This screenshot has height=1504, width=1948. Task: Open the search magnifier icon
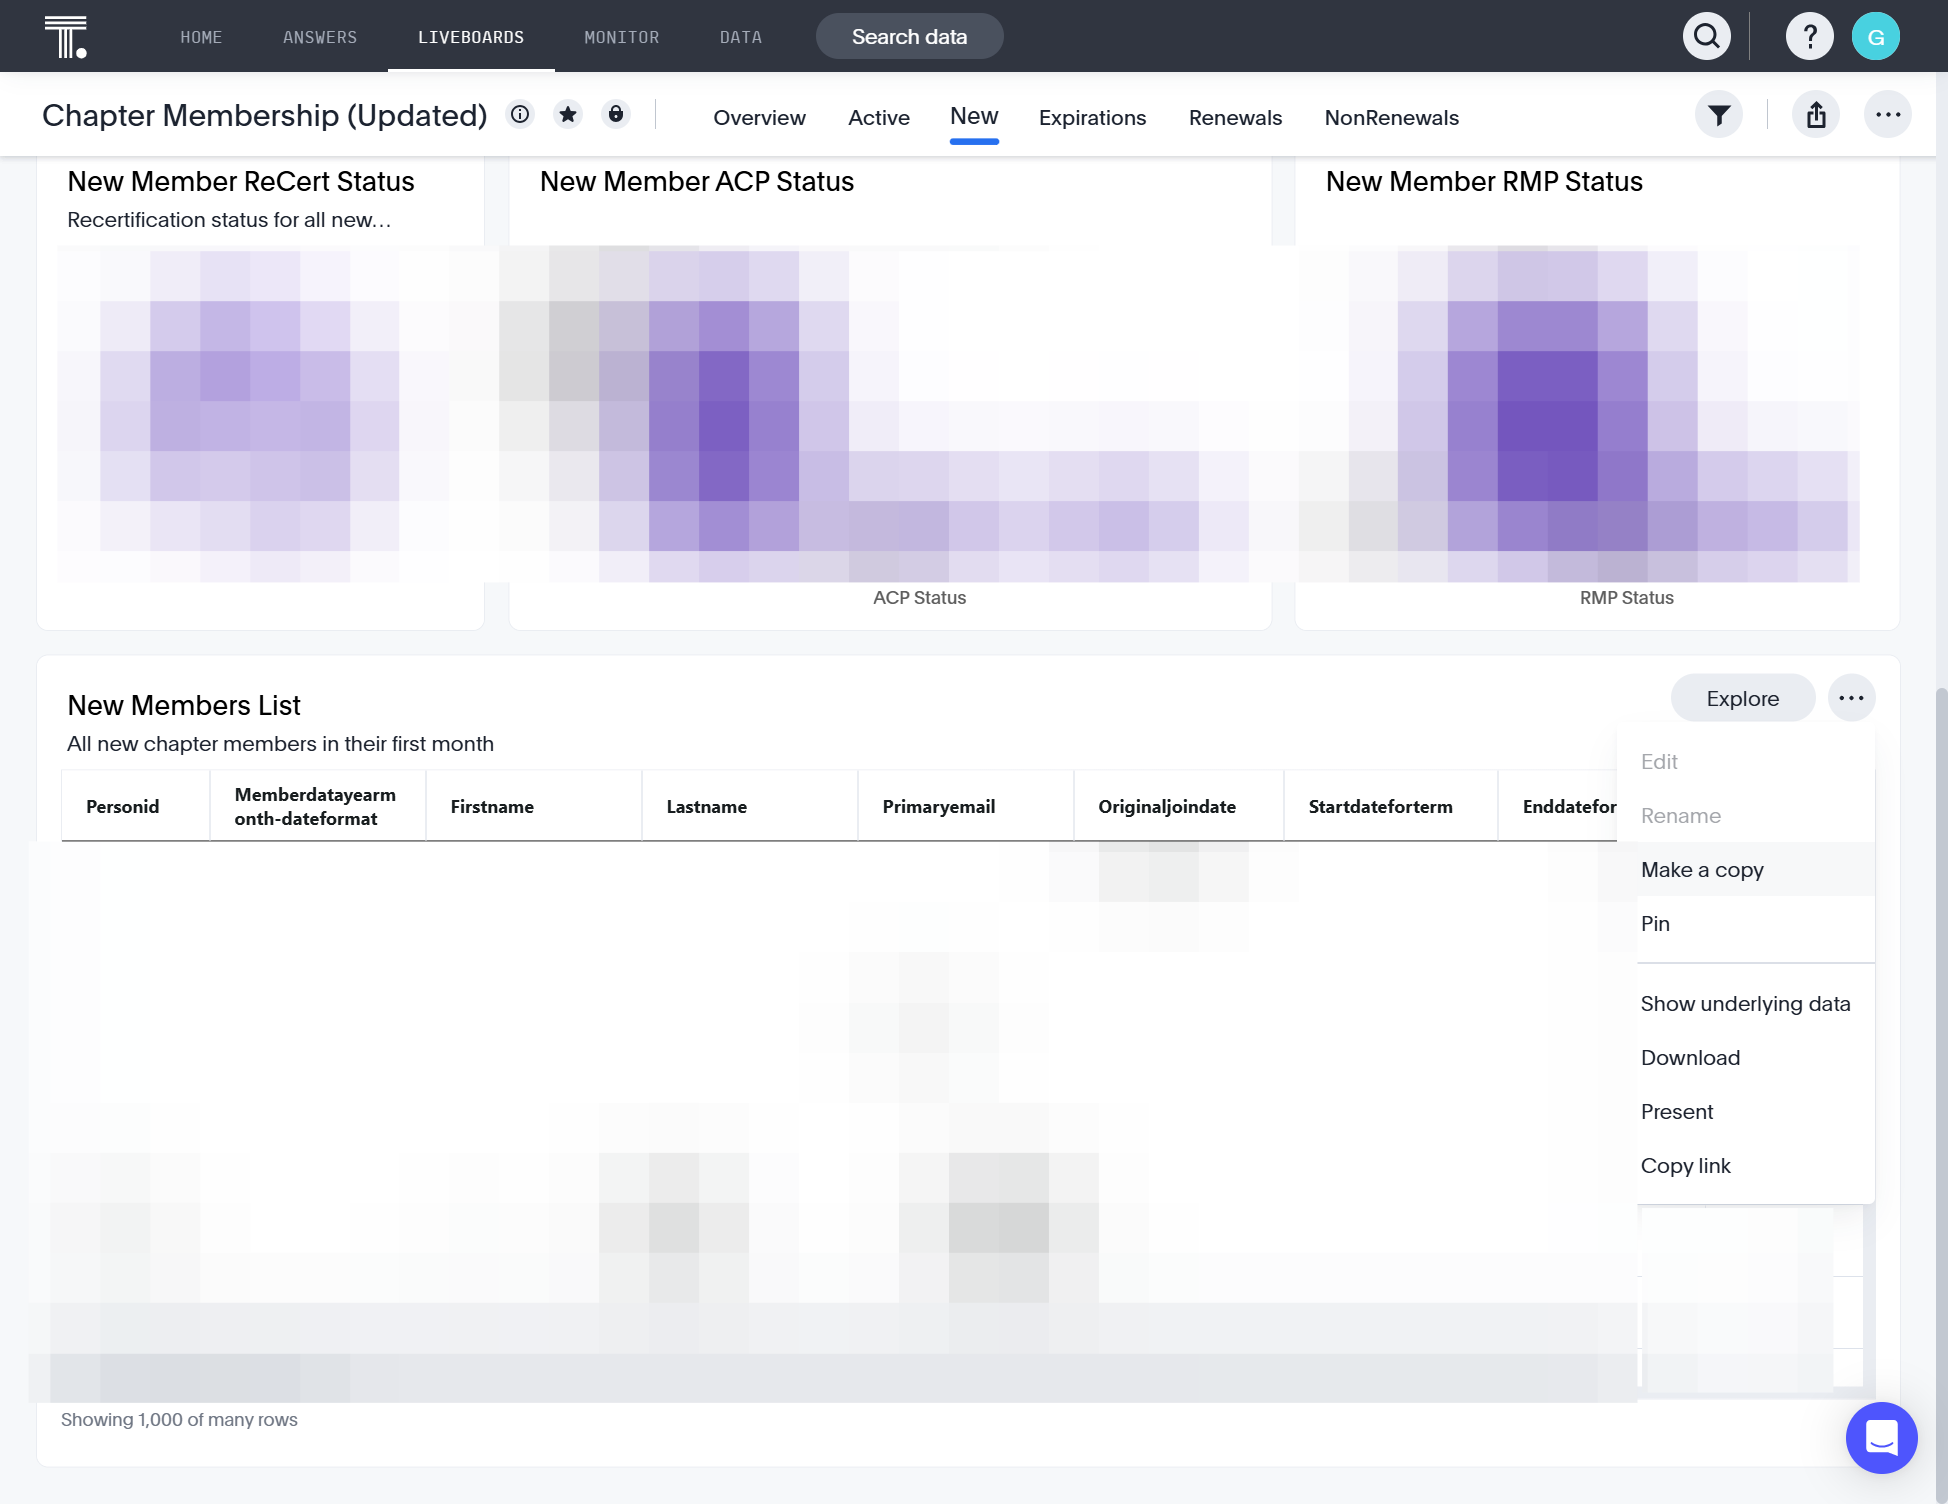1707,37
